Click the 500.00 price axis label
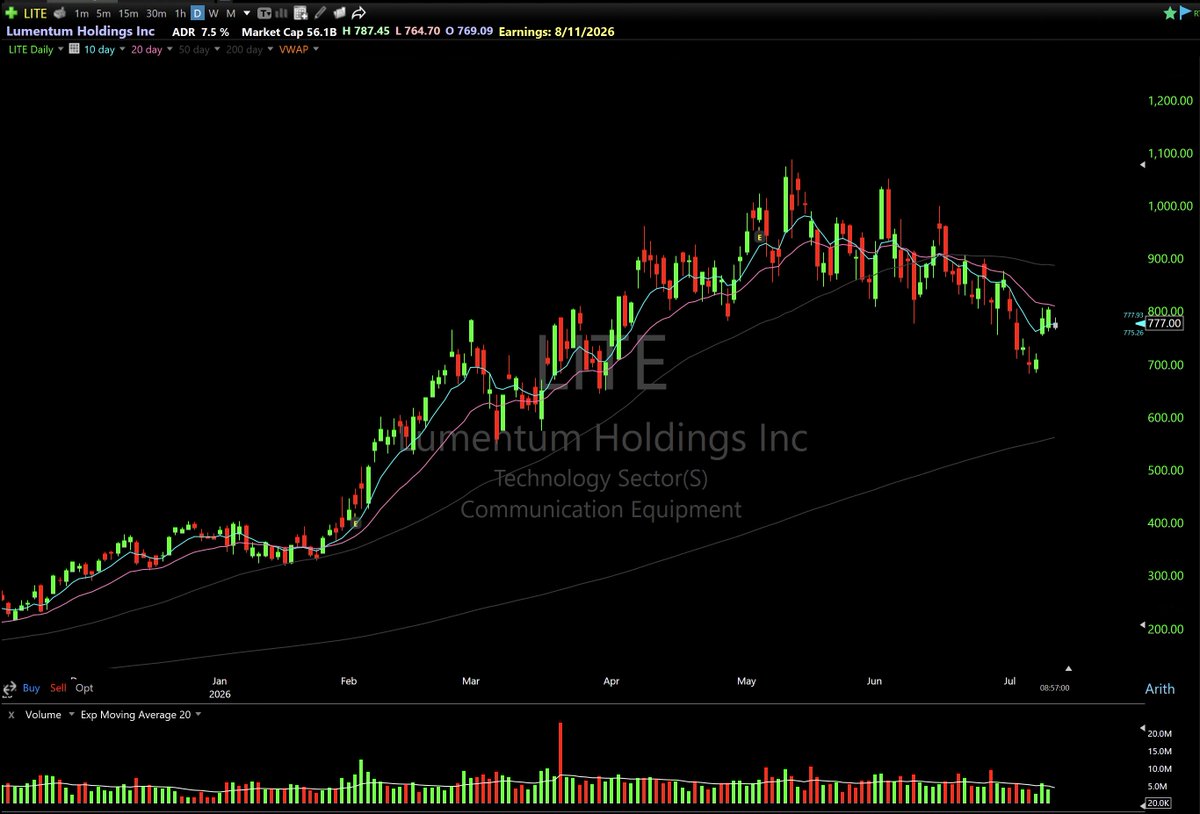 1168,470
